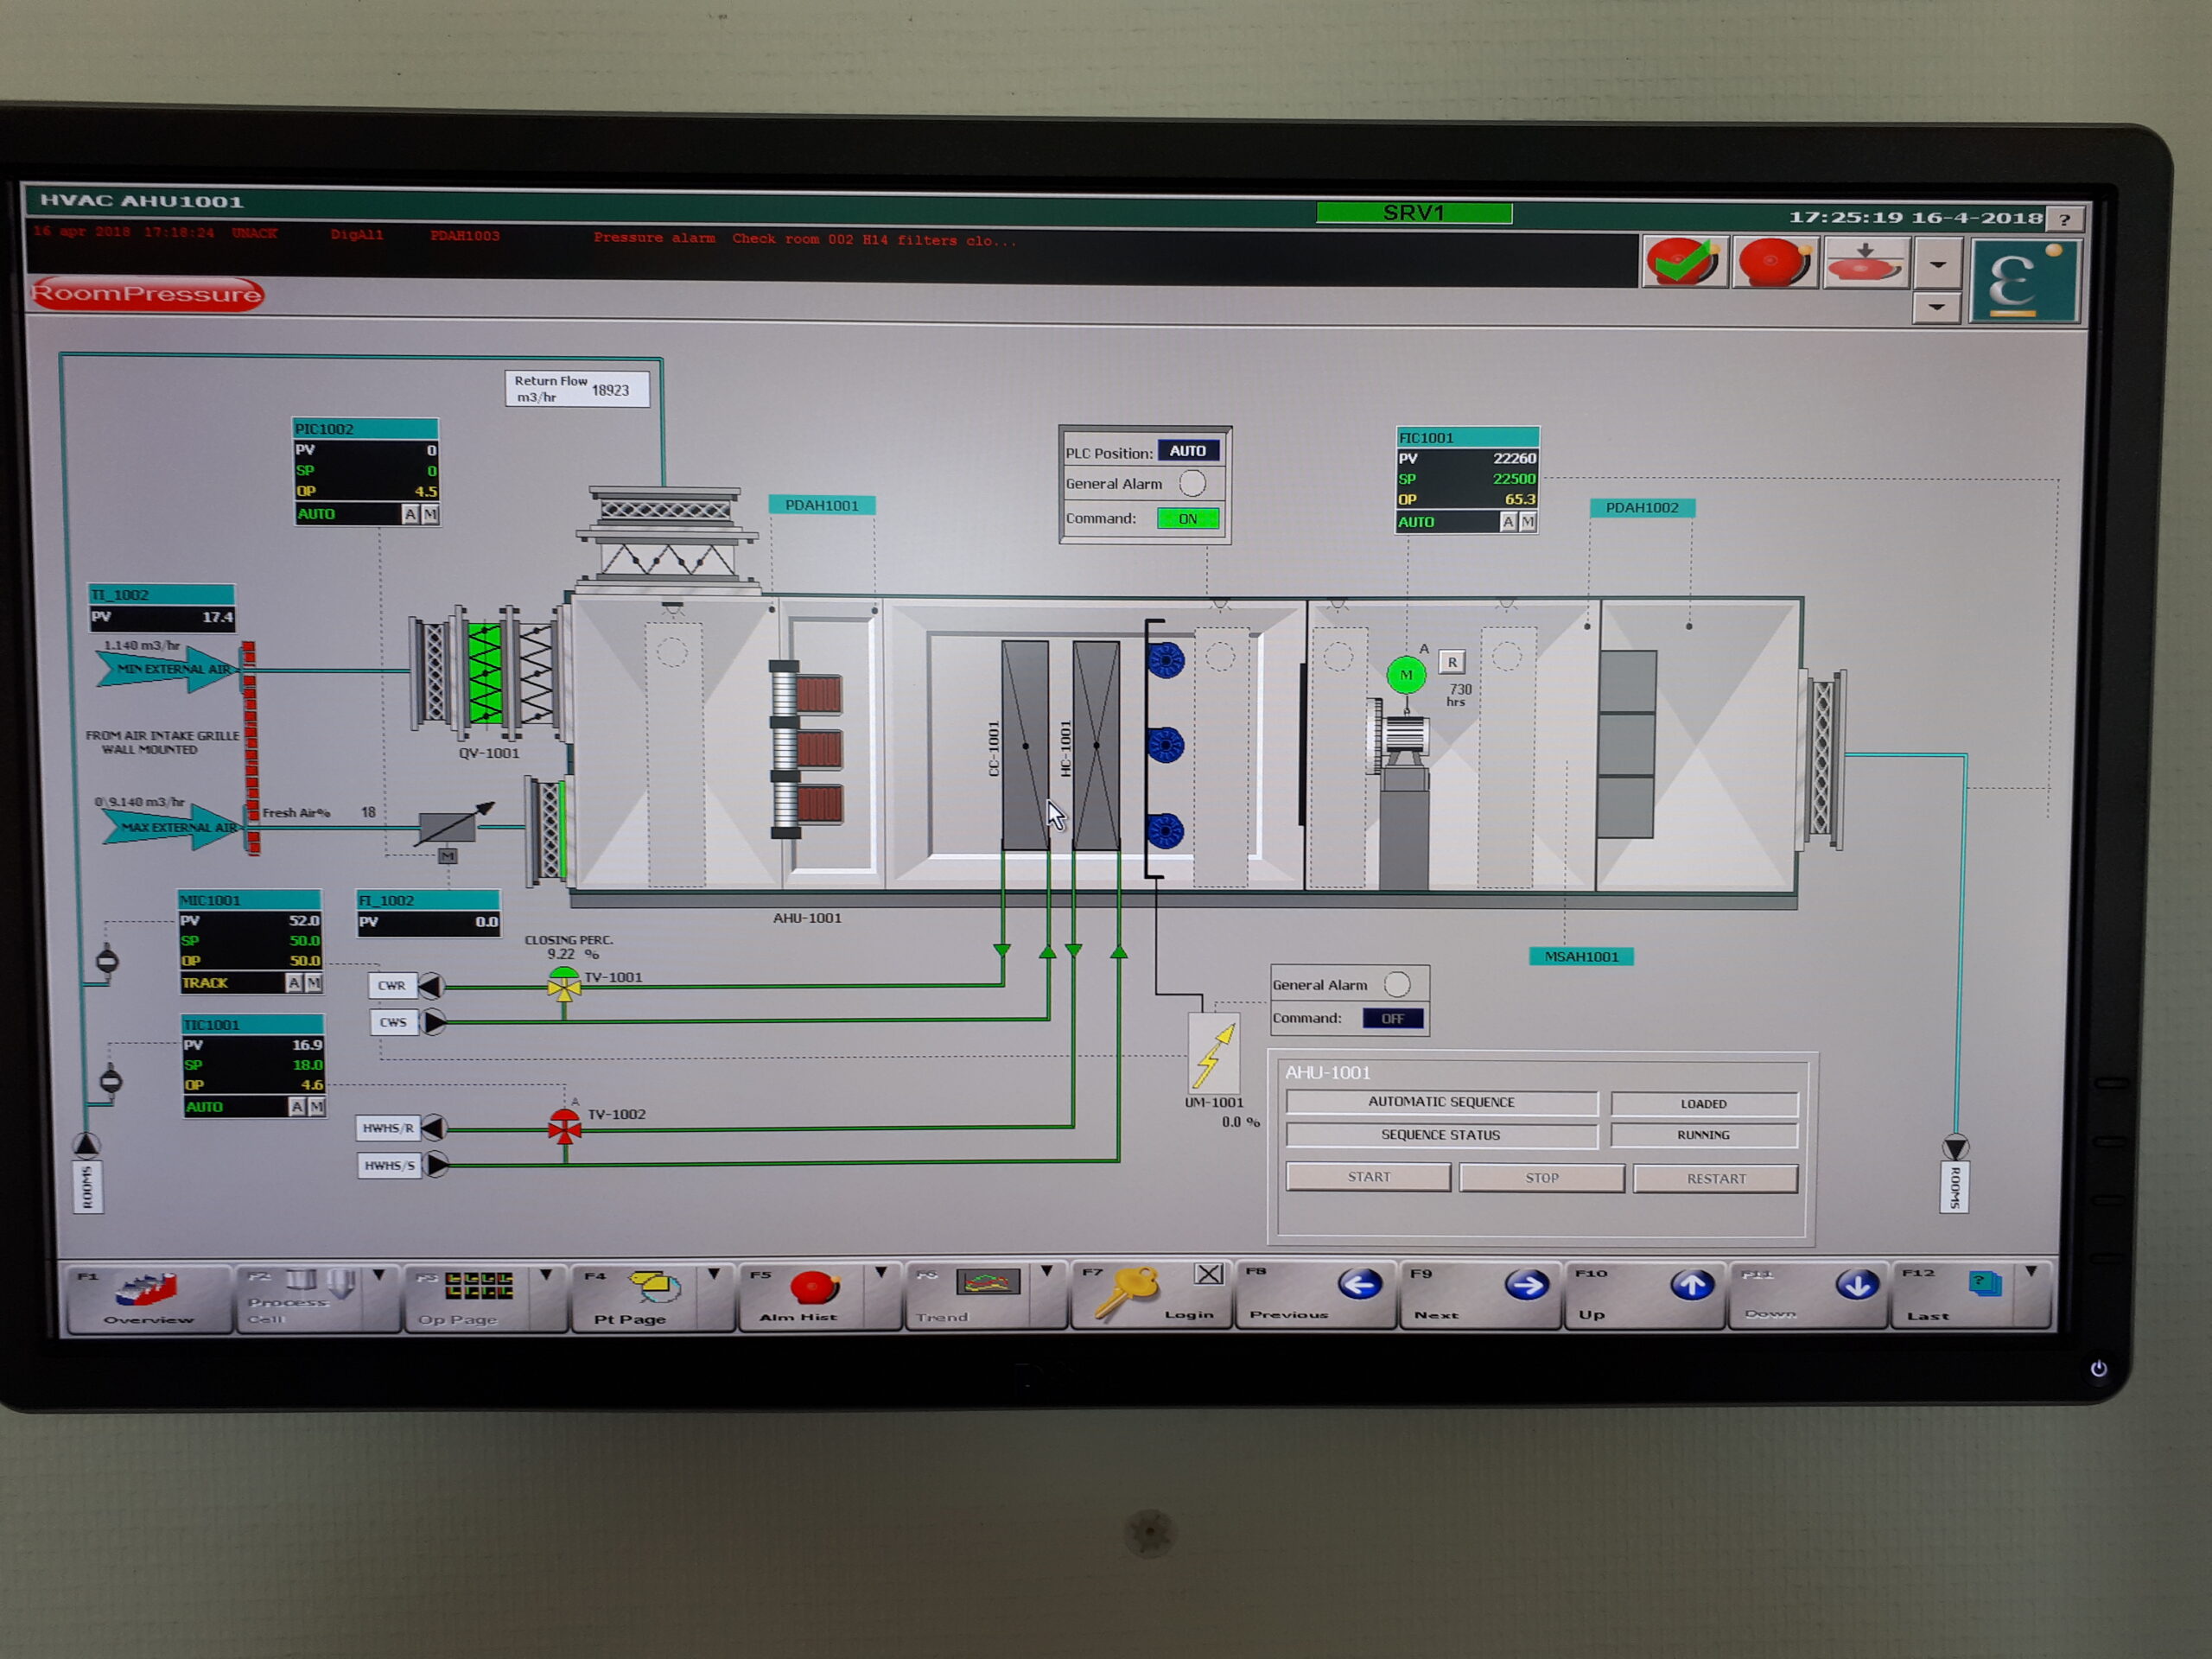
Task: Click the HC-1001 heating coil
Action: click(1096, 745)
